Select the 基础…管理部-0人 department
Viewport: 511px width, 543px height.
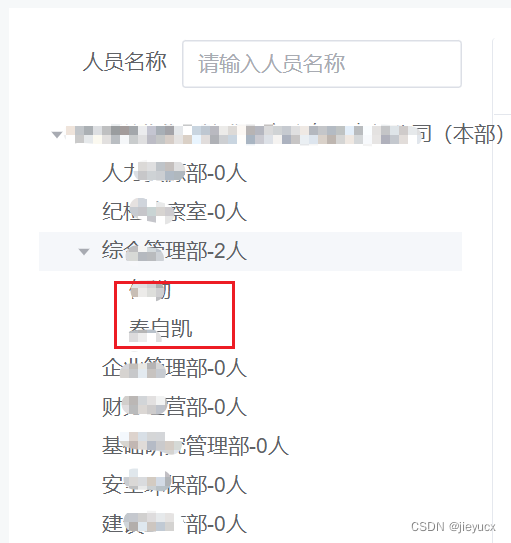195,446
